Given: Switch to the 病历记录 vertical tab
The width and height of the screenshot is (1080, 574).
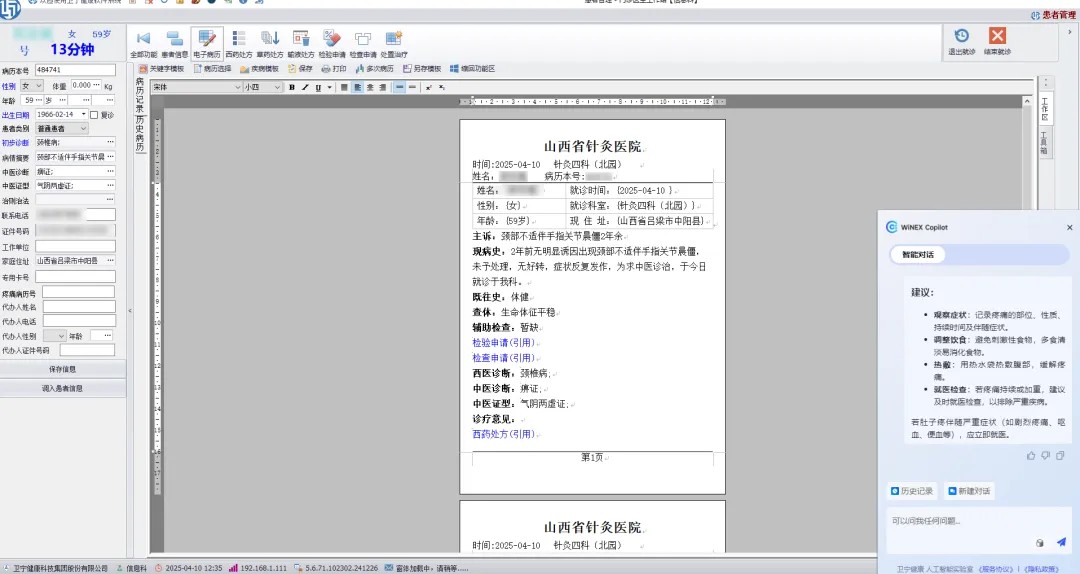Looking at the screenshot, I should tap(140, 95).
